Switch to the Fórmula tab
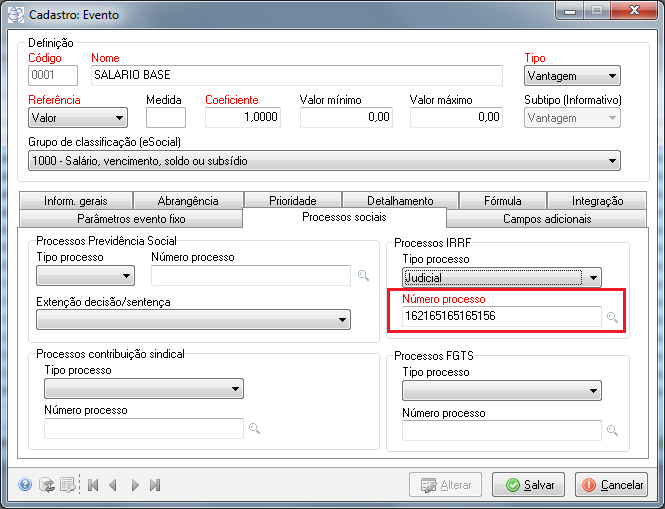The height and width of the screenshot is (509, 665). point(501,201)
